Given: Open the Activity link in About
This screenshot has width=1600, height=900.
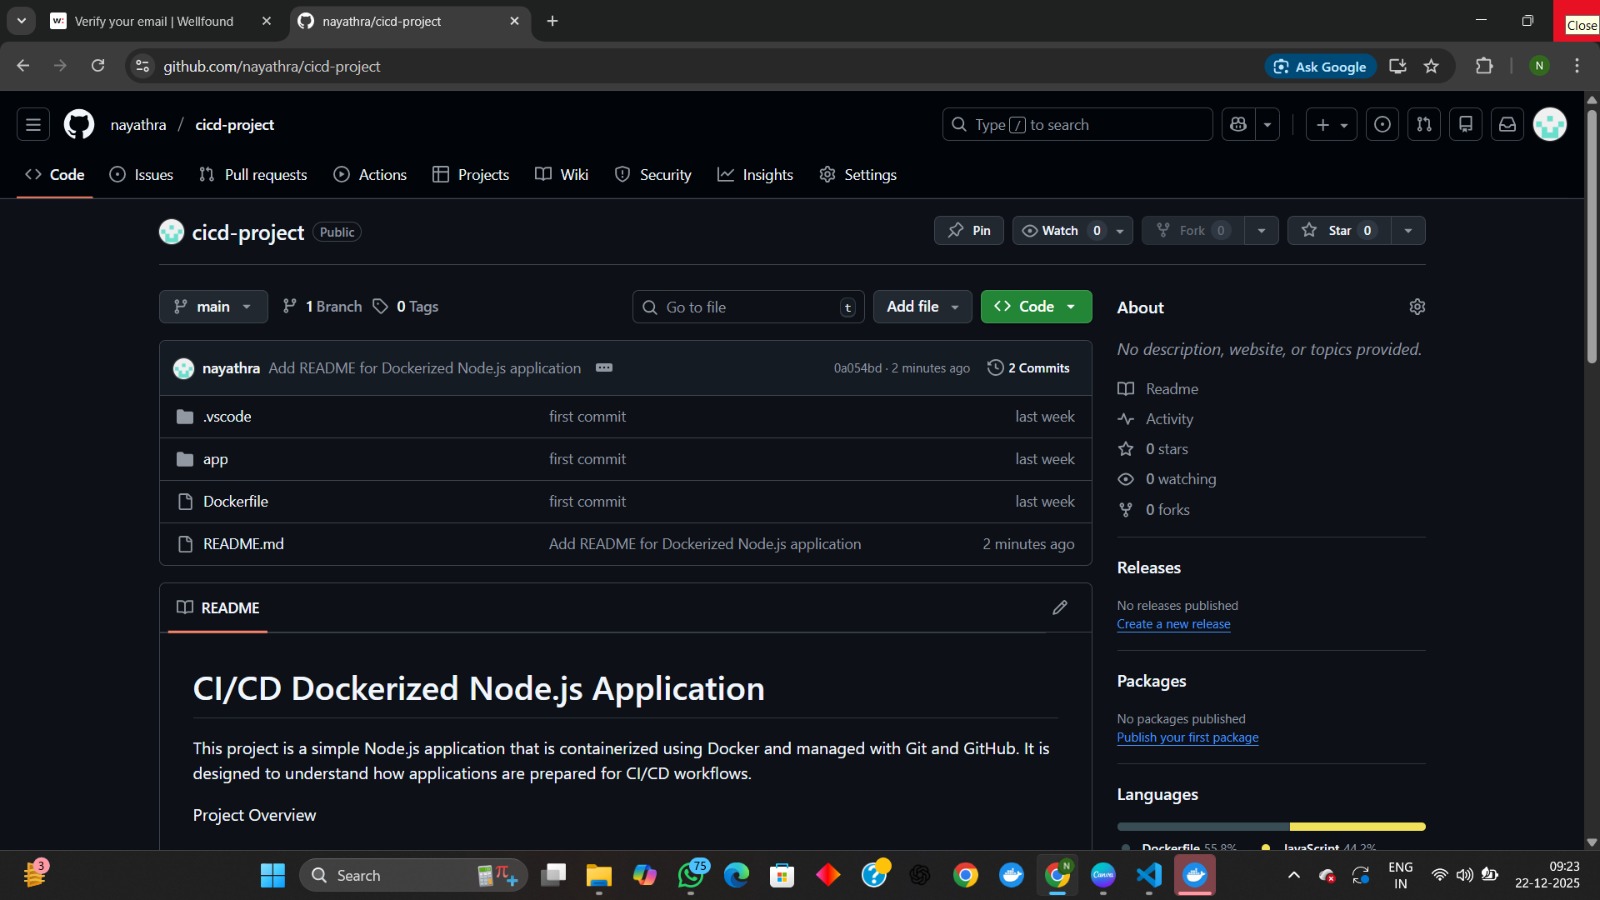Looking at the screenshot, I should click(x=1169, y=419).
